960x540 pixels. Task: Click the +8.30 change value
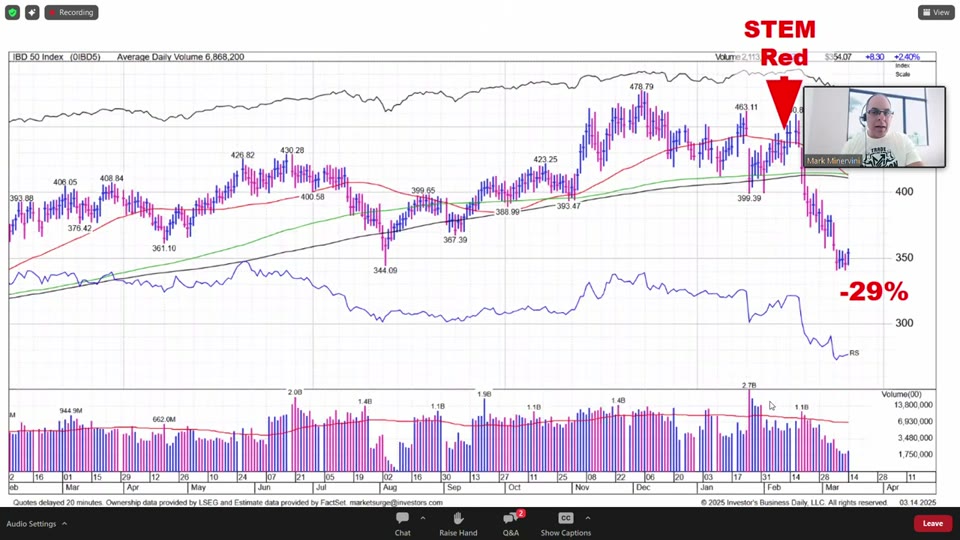pos(874,57)
